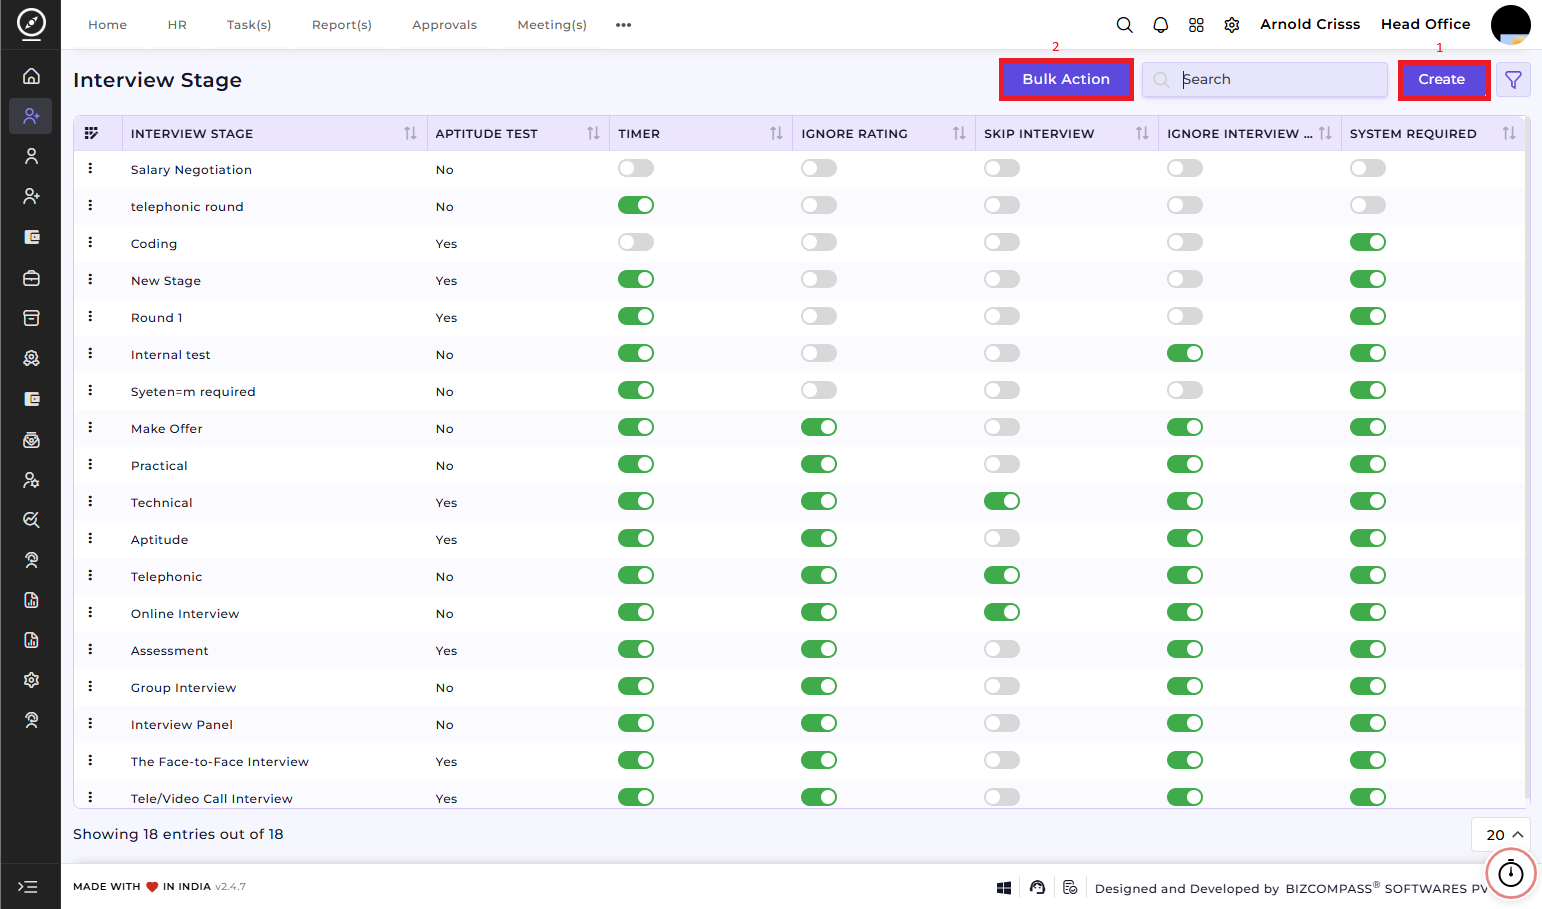Sort by Interview Stage column arrows

(x=410, y=133)
